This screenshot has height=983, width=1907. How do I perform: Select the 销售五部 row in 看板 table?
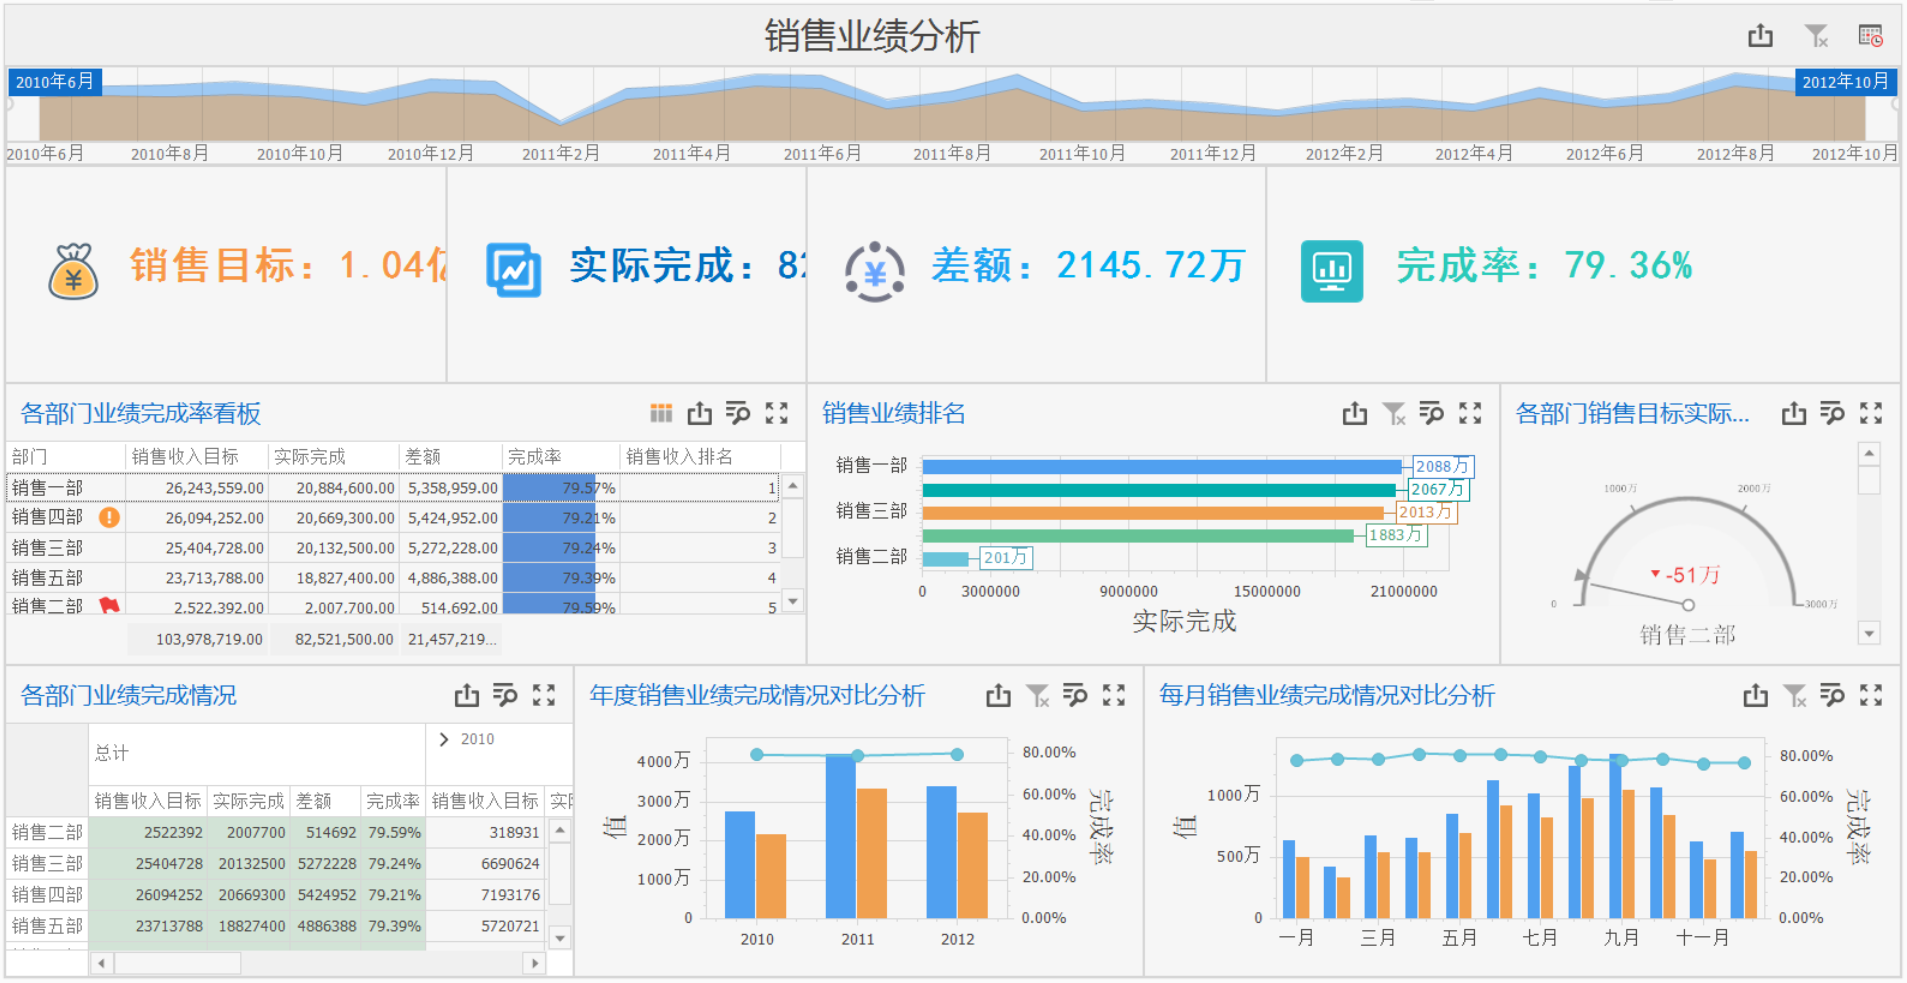(393, 577)
